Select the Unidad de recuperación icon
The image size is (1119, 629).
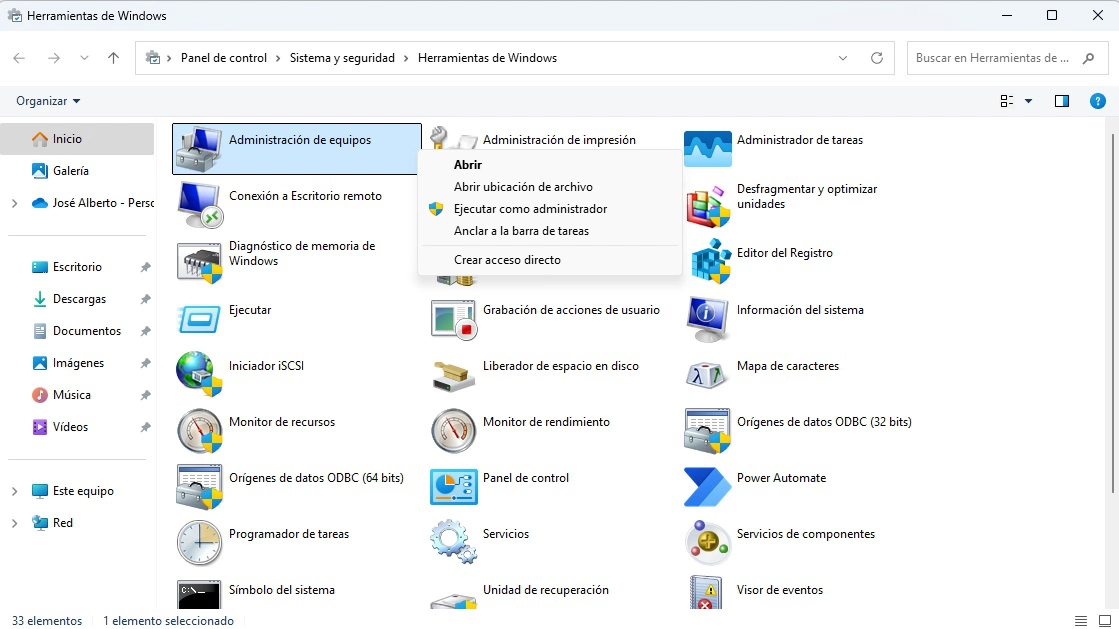point(453,600)
